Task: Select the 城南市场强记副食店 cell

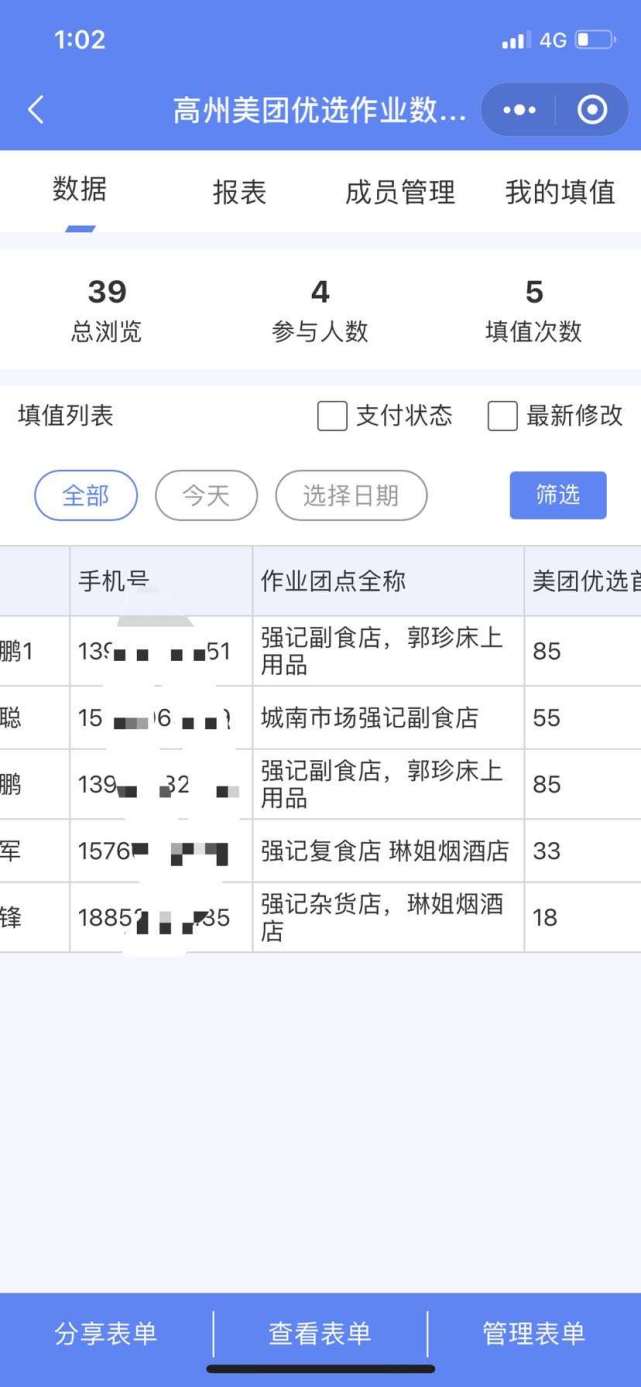Action: (x=388, y=718)
